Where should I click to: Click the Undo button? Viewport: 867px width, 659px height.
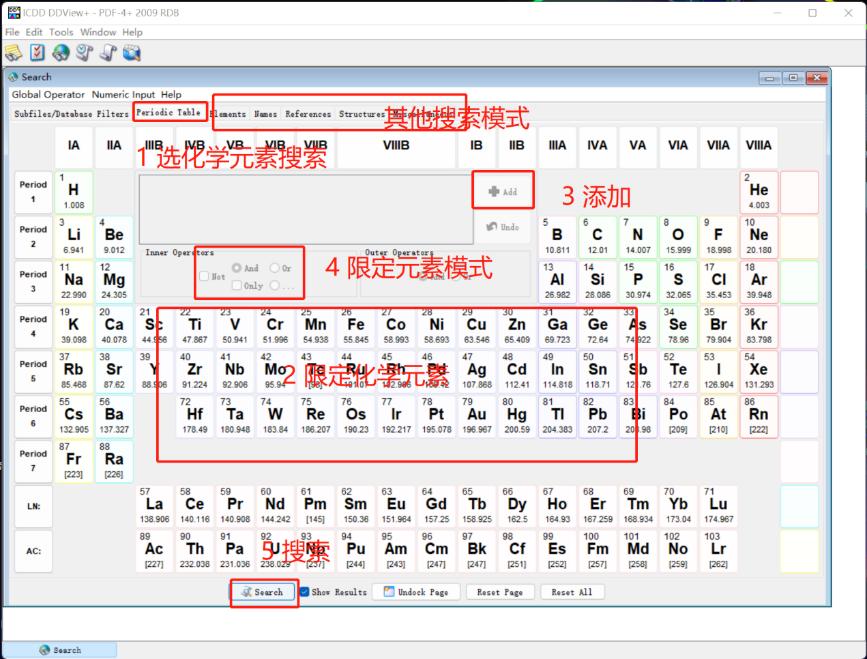[503, 227]
